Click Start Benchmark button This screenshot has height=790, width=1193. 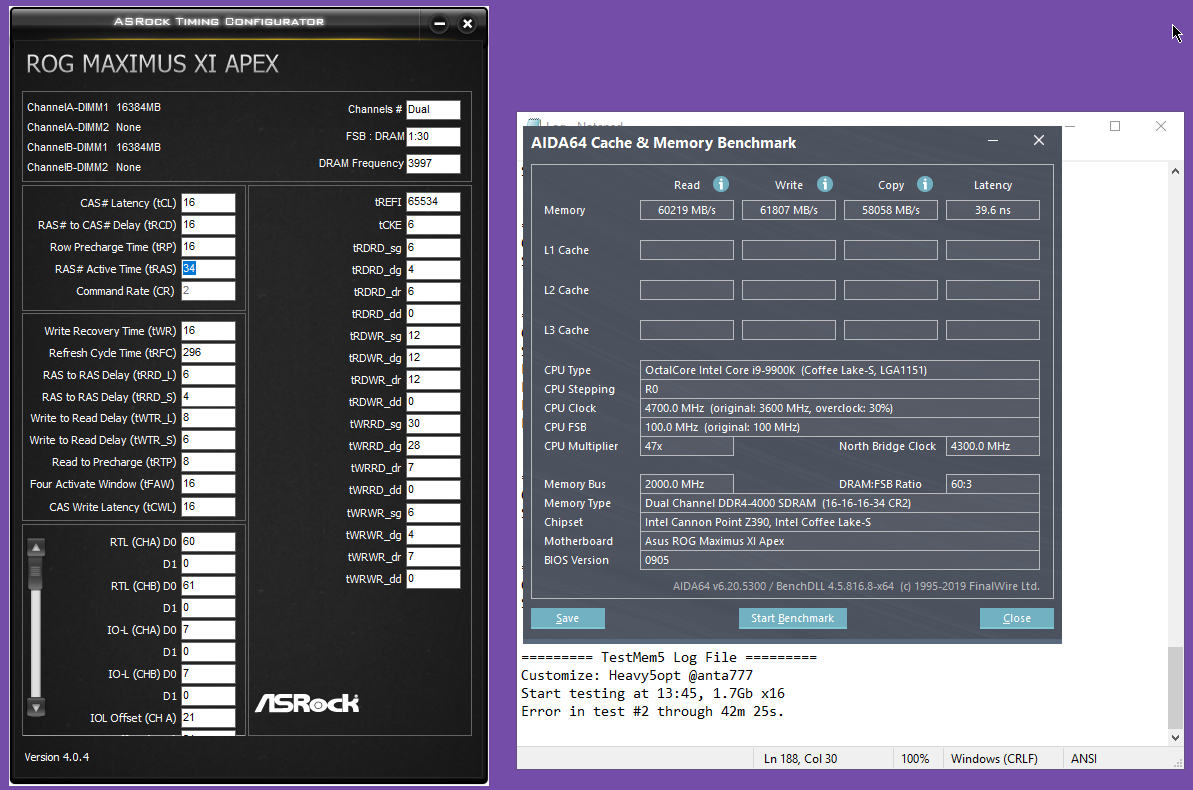(792, 618)
